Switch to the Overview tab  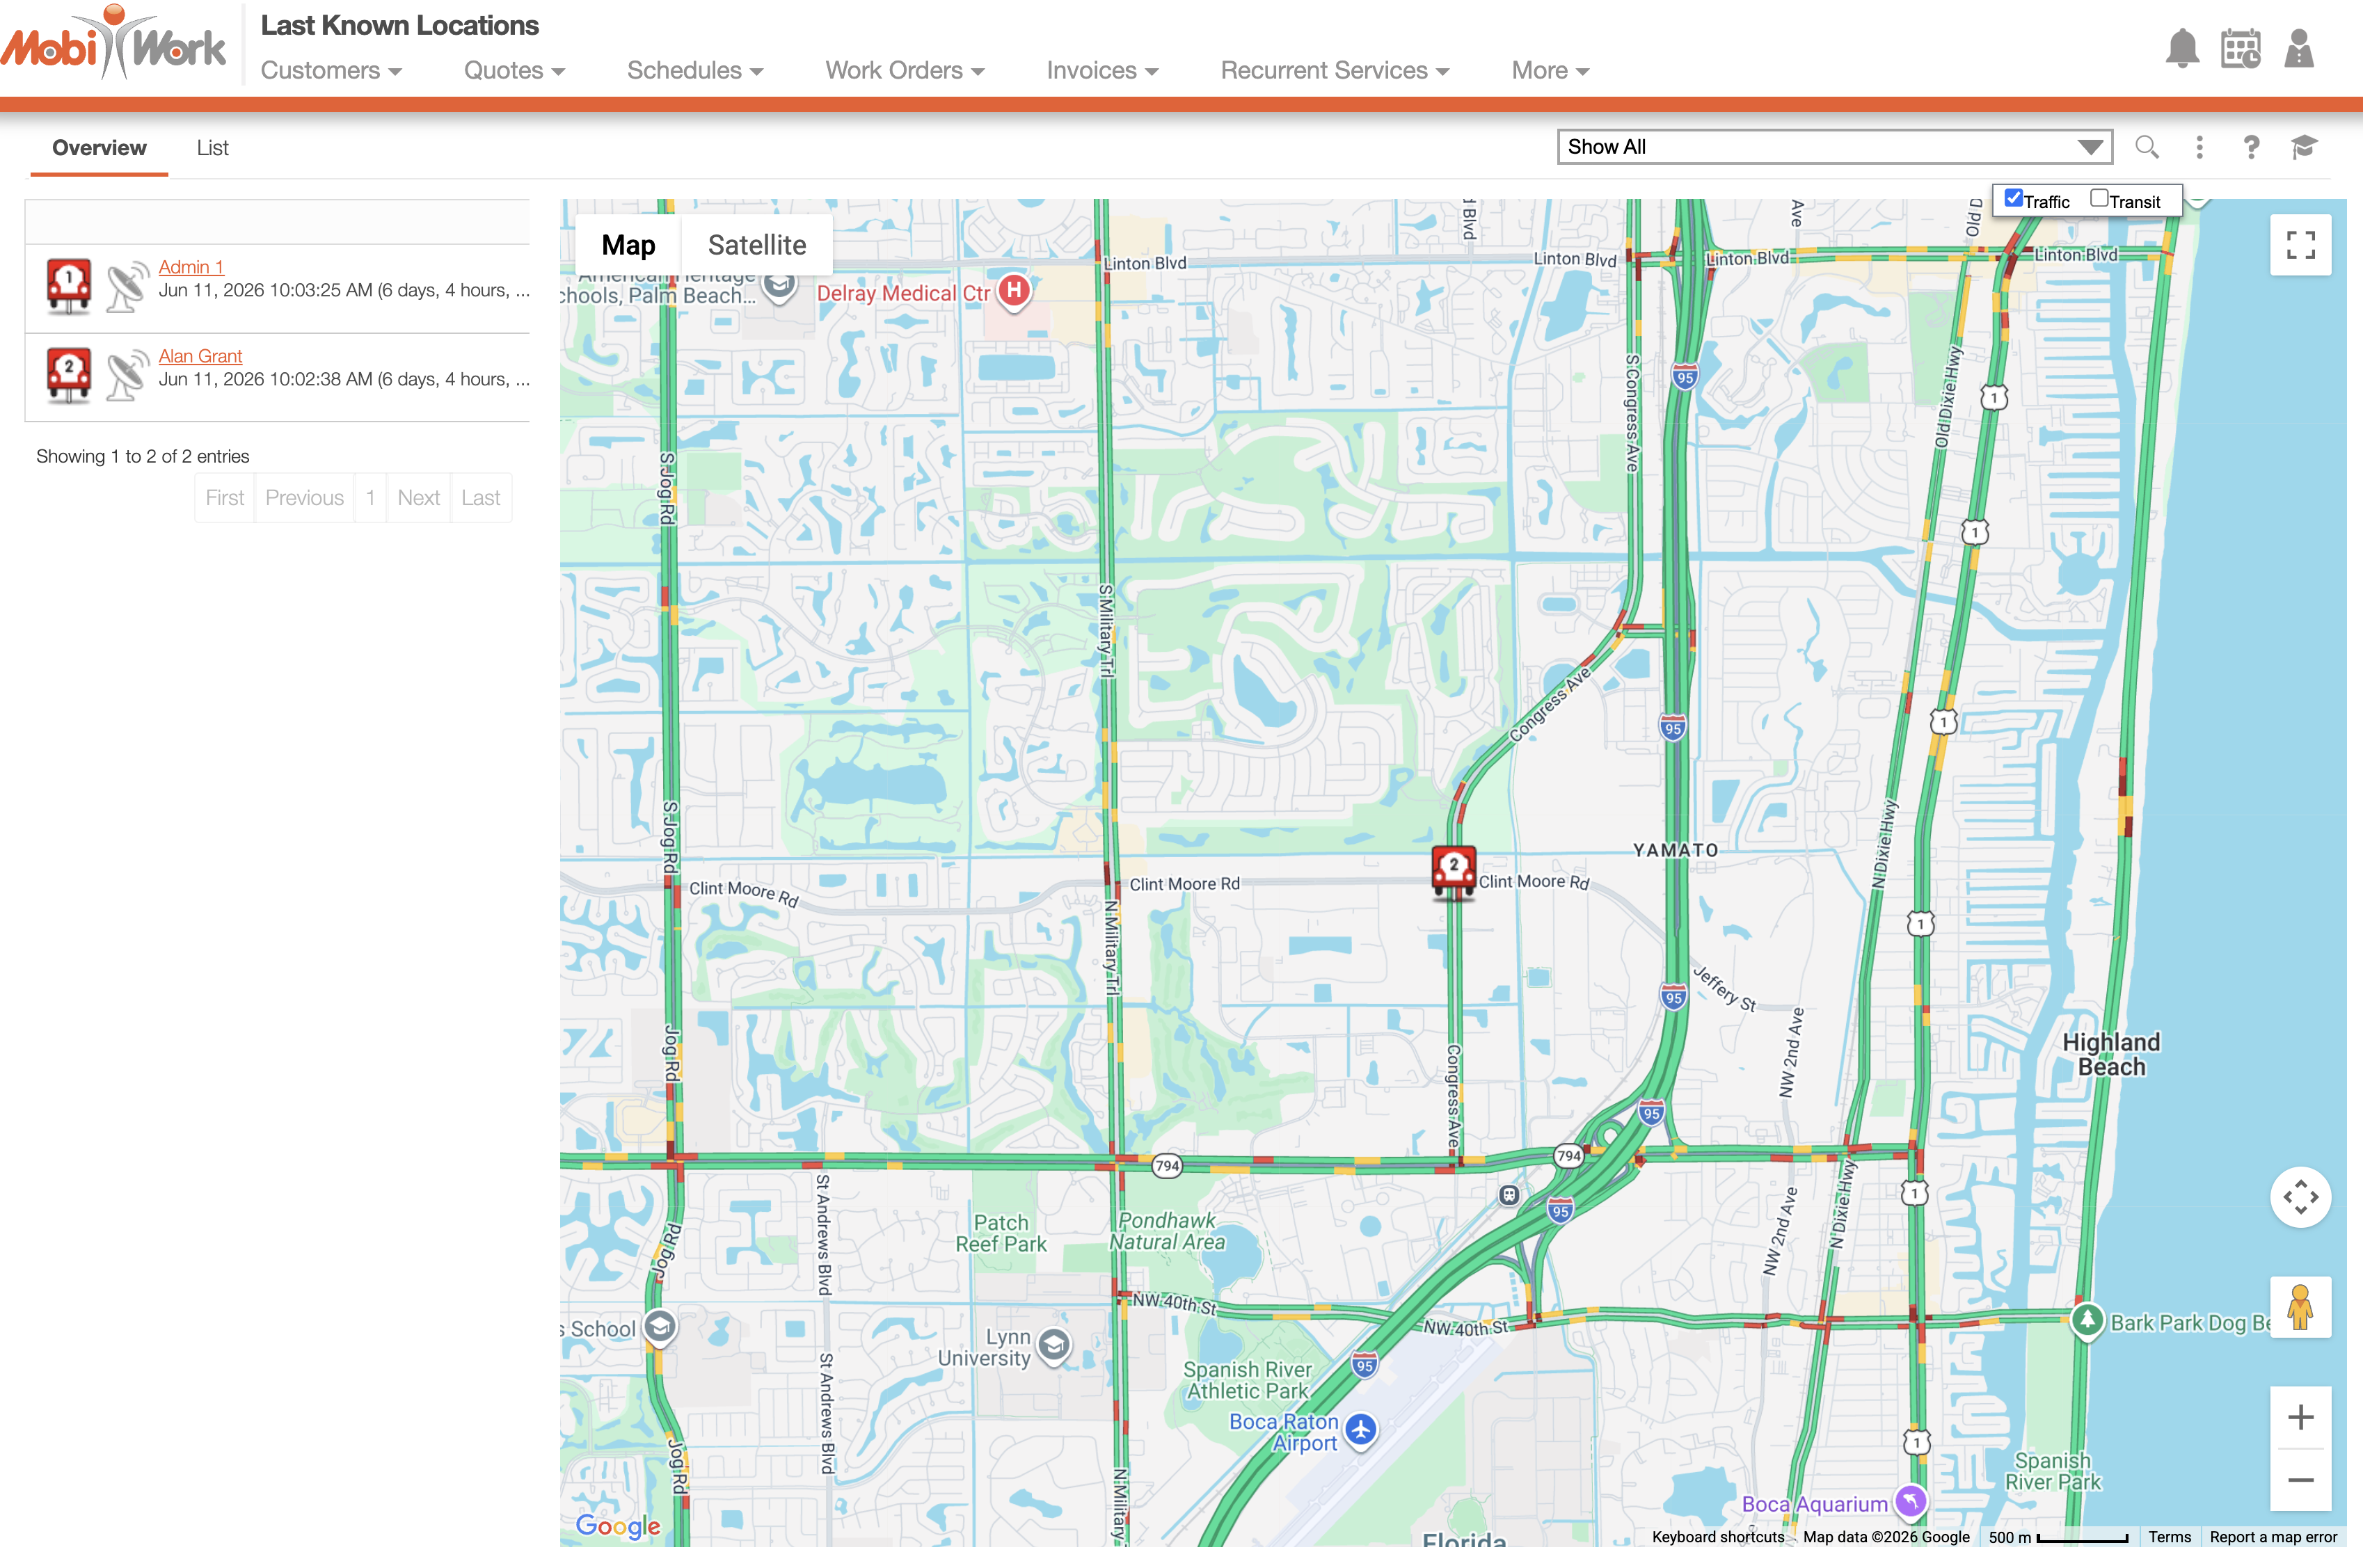click(x=99, y=148)
